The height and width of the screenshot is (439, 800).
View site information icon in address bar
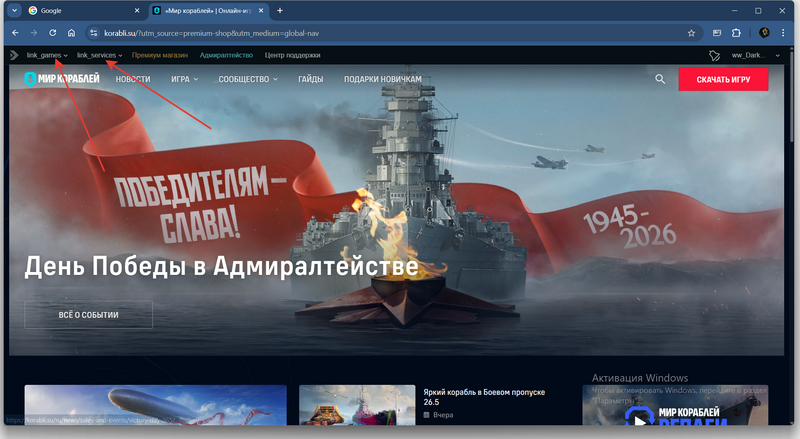pos(93,33)
